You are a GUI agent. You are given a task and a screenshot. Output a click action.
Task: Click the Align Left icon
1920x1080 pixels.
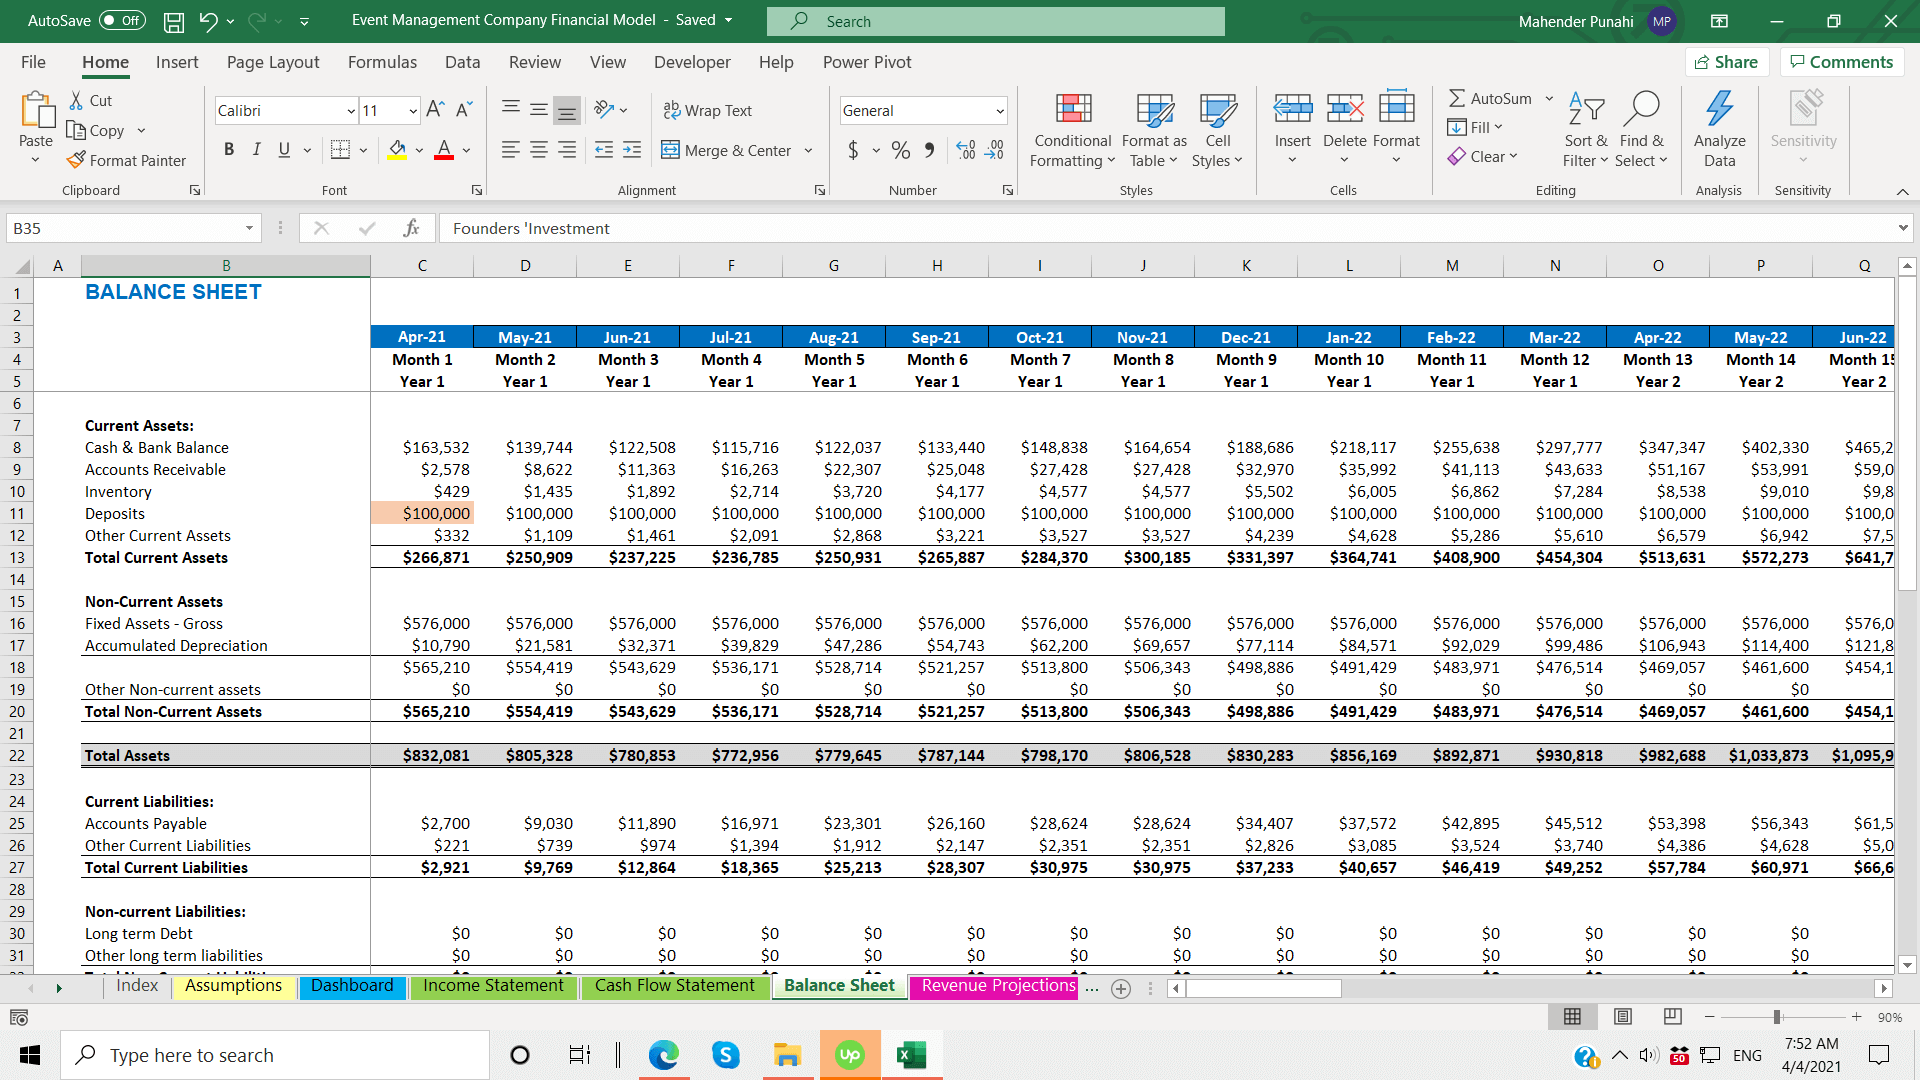tap(510, 150)
